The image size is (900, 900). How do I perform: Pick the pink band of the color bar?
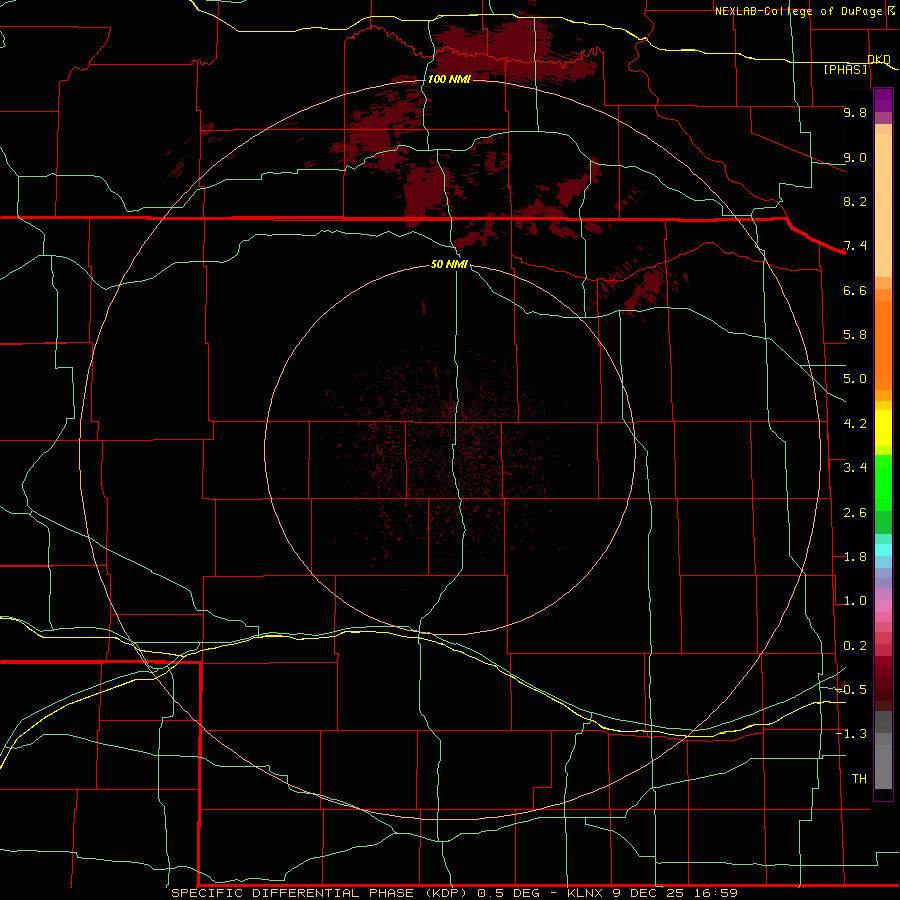(x=883, y=606)
